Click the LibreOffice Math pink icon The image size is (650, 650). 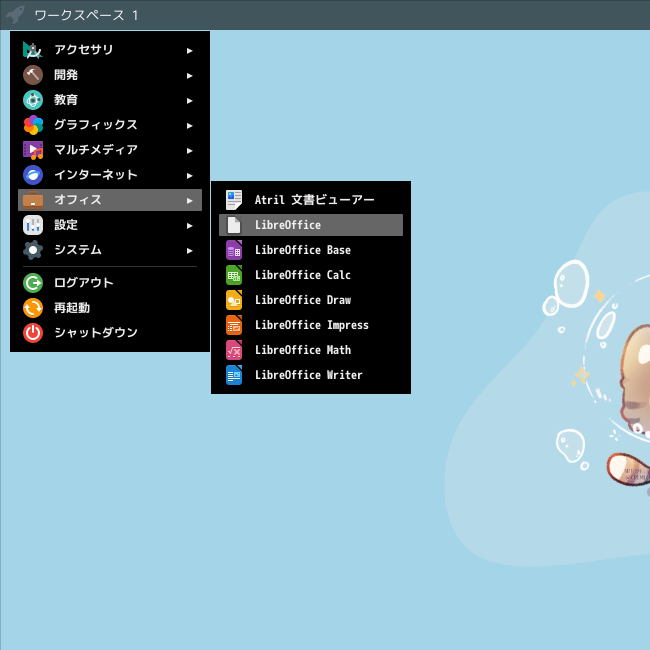[234, 350]
